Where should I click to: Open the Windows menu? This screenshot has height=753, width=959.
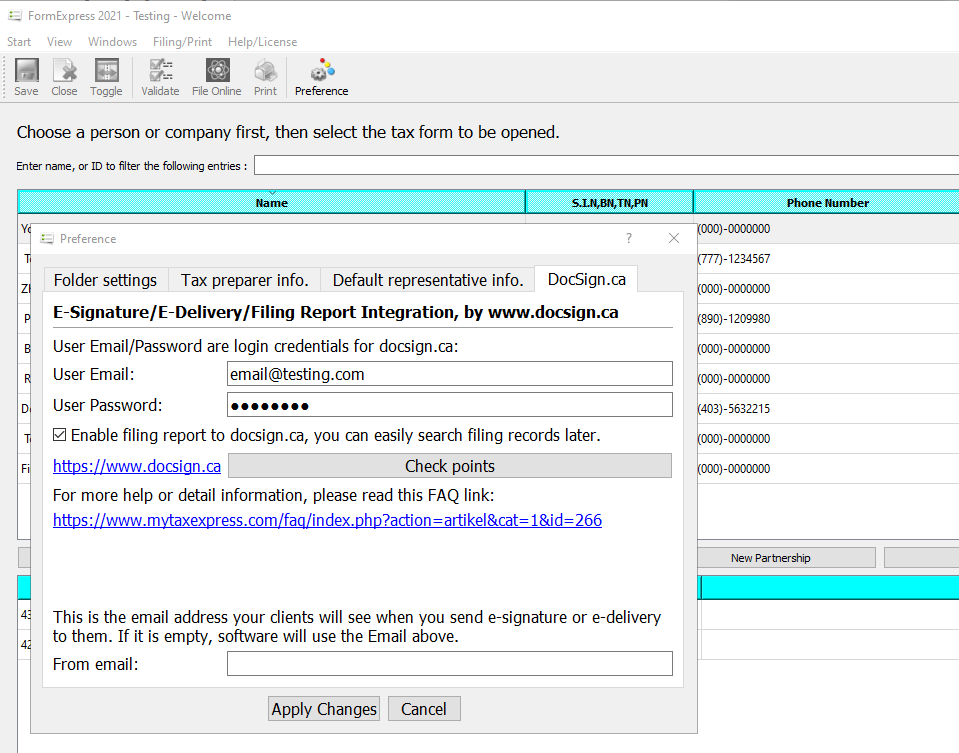point(113,42)
